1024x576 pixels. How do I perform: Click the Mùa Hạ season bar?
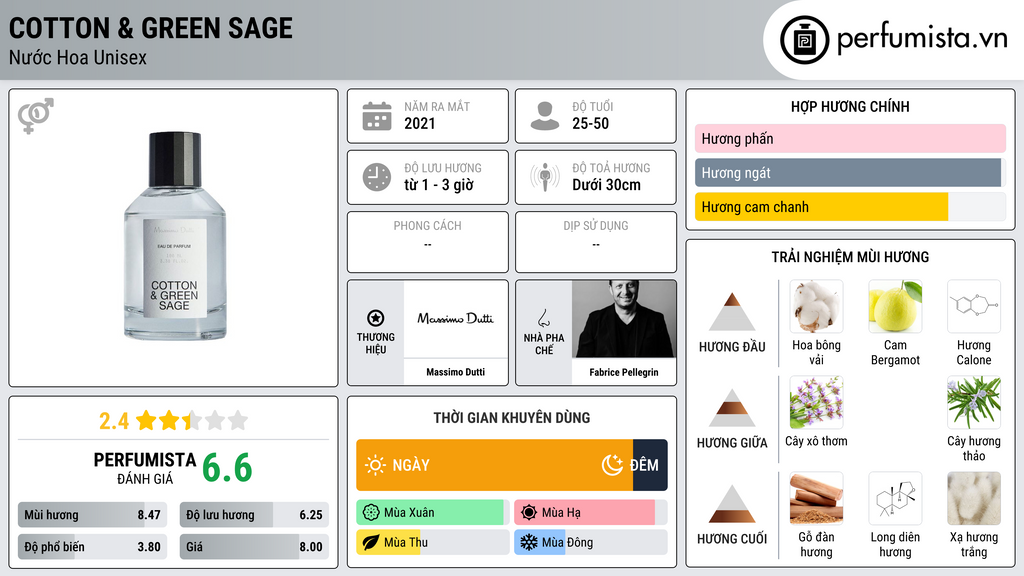(590, 513)
